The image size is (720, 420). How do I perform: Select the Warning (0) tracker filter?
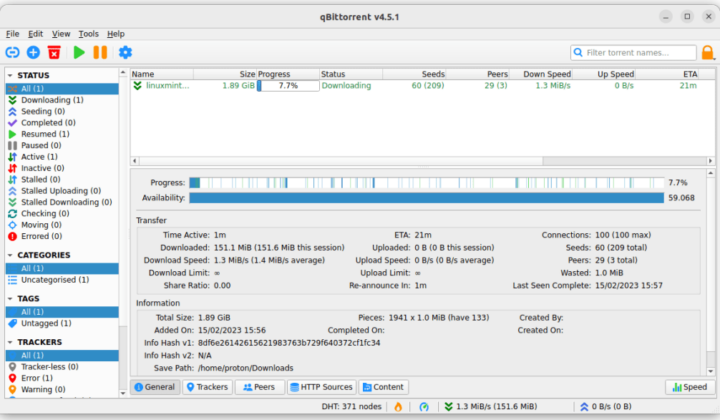62,389
